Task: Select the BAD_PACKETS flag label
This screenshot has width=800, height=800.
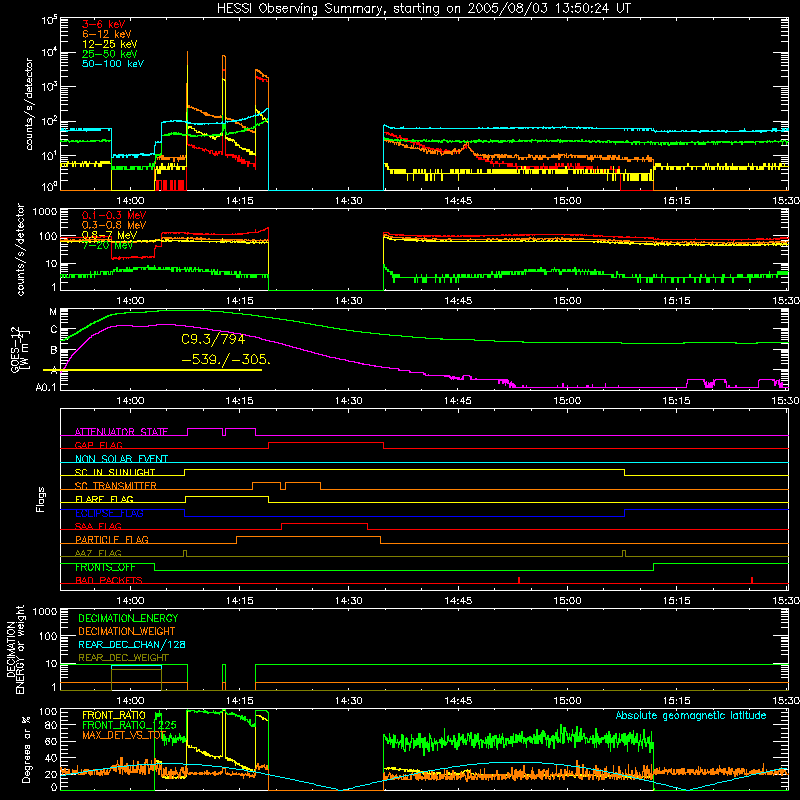Action: [x=109, y=580]
